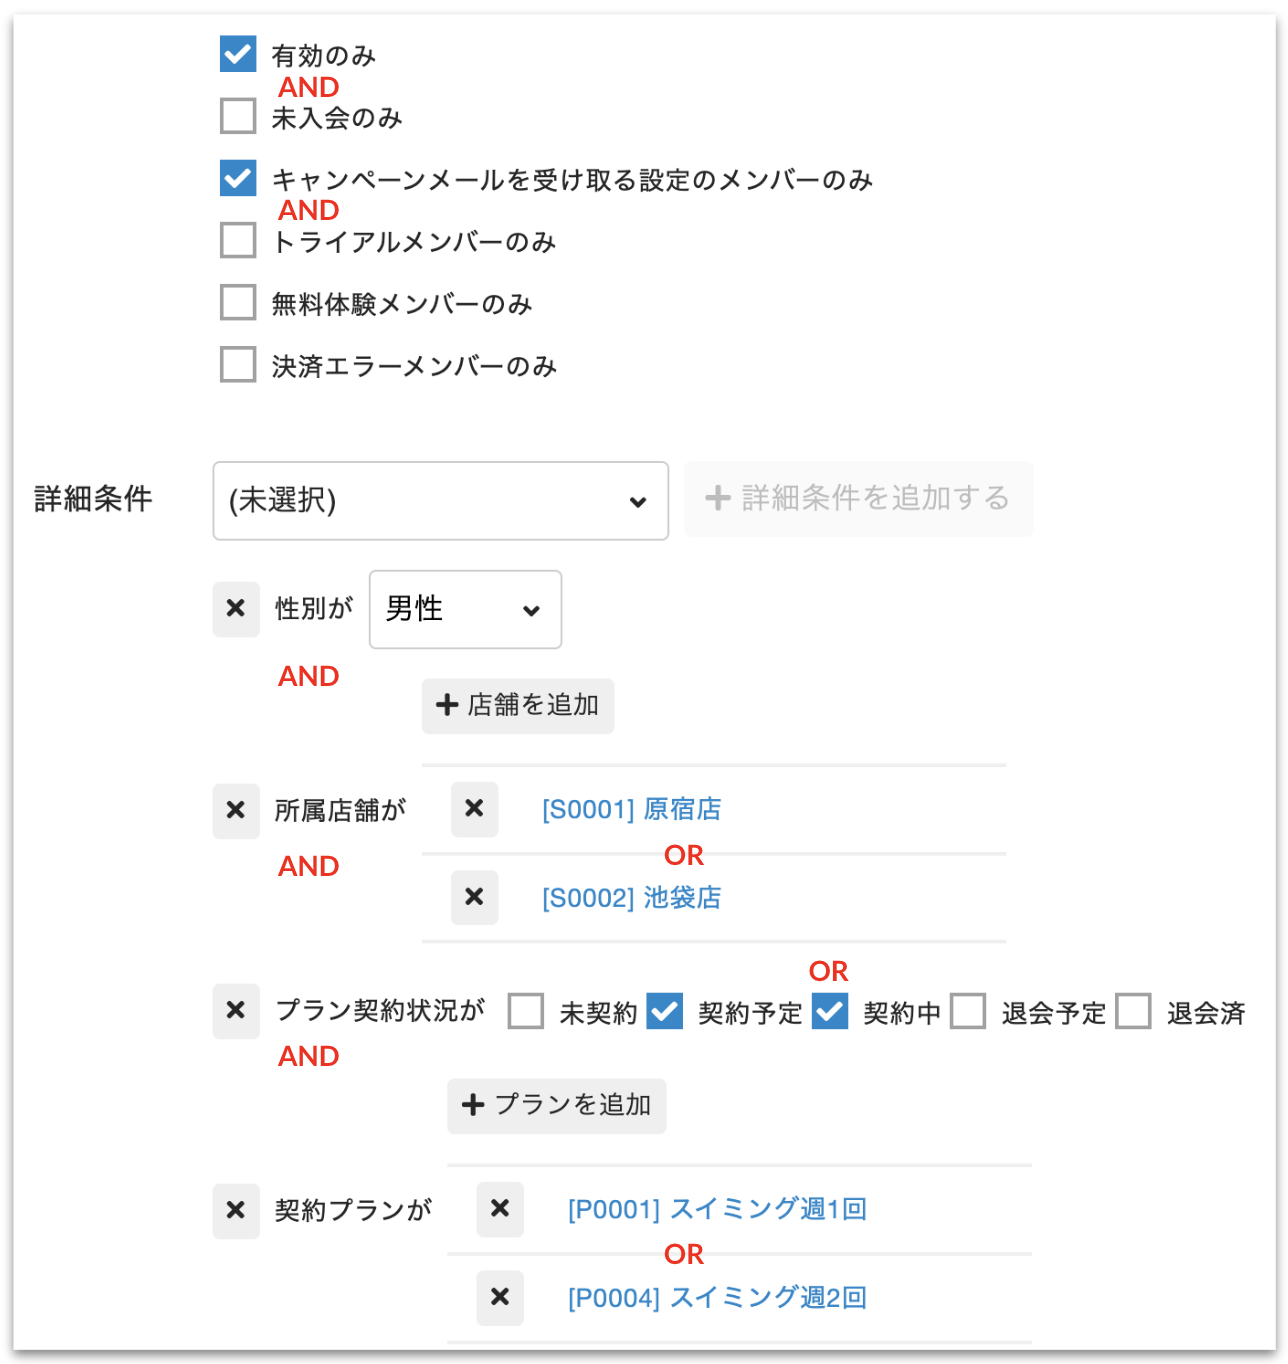The width and height of the screenshot is (1288, 1364).
Task: Enable the トライアルメンバーのみ checkbox
Action: click(x=236, y=240)
